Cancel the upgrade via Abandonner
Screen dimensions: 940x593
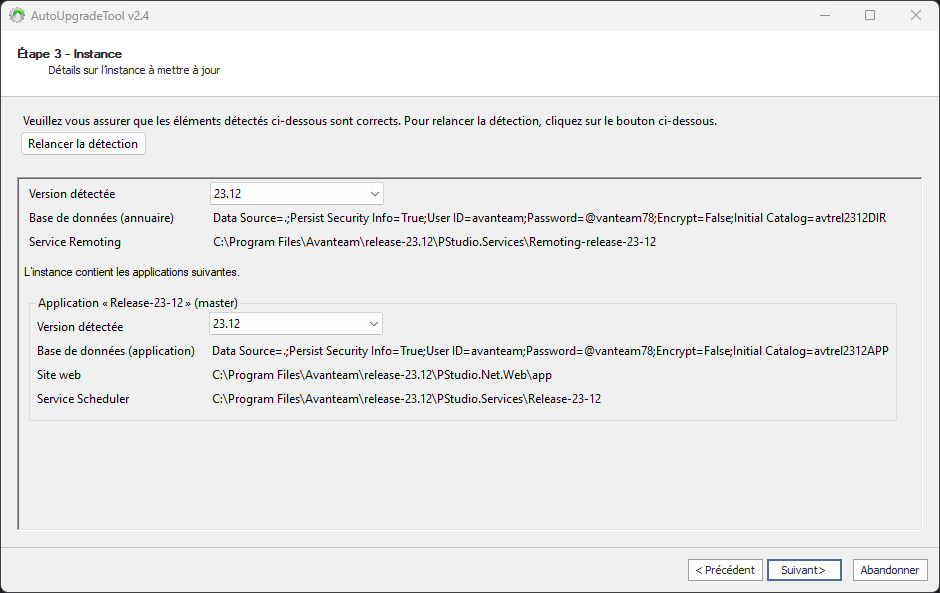[x=890, y=570]
